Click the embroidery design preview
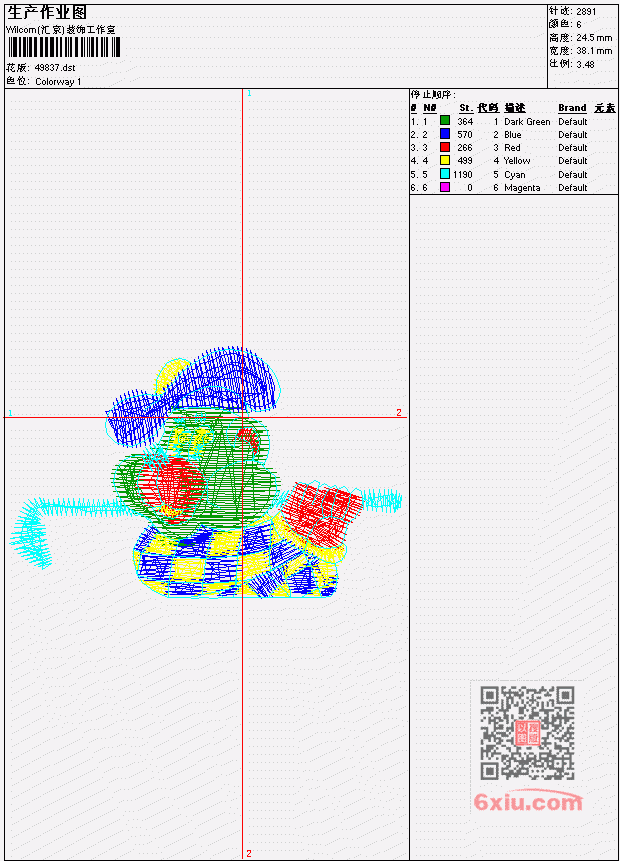The width and height of the screenshot is (620, 861). click(206, 473)
